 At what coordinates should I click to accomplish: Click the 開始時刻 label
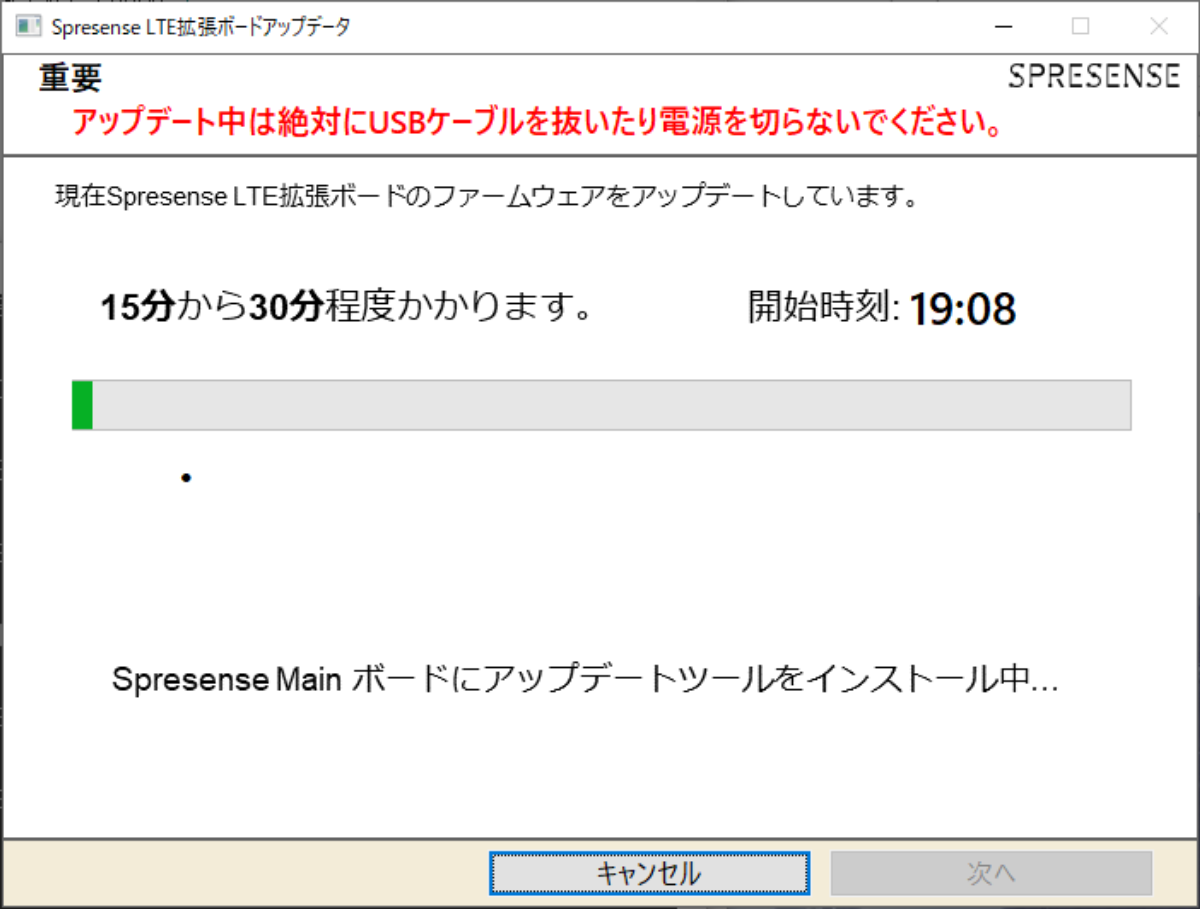click(x=824, y=308)
